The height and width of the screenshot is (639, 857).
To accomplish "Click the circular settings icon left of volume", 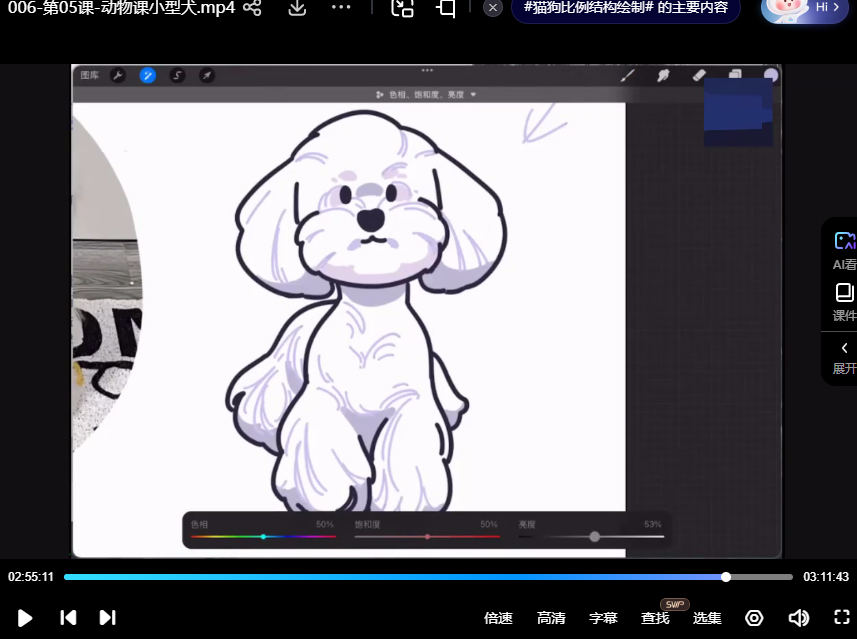I will (x=755, y=618).
